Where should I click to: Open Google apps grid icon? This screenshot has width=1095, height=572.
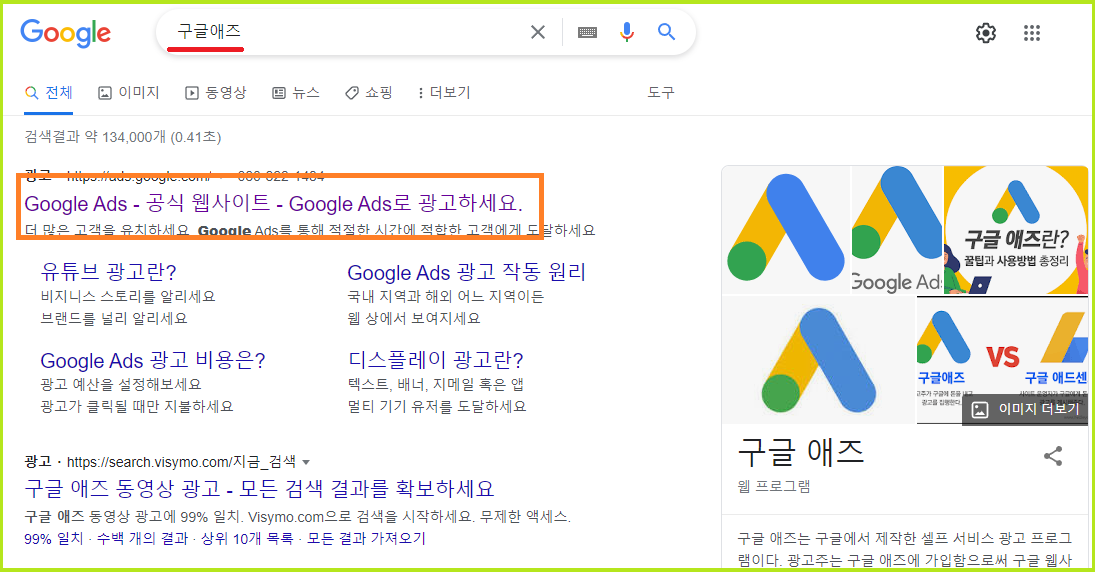(1031, 33)
